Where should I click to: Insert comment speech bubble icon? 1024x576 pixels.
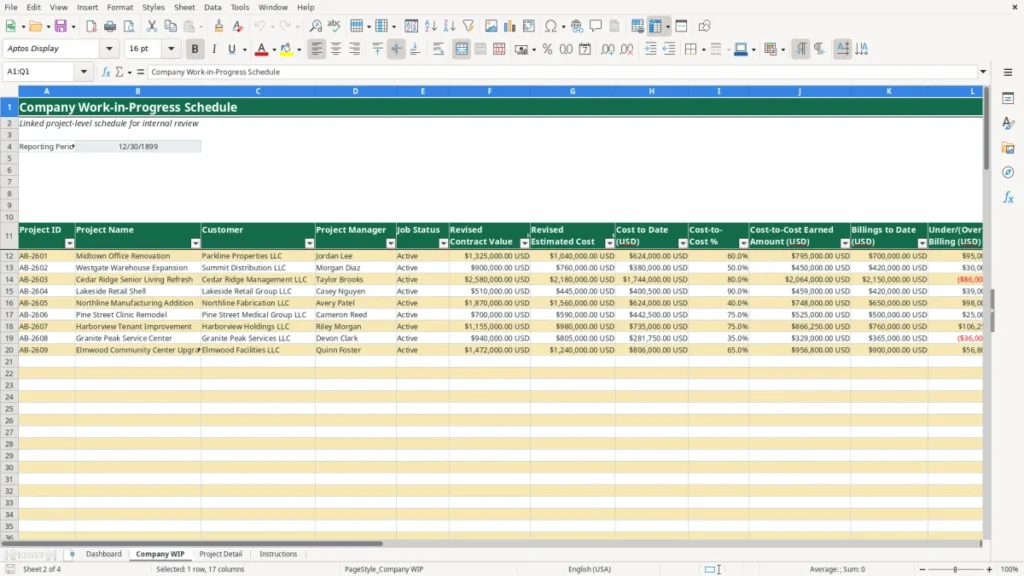pyautogui.click(x=596, y=26)
